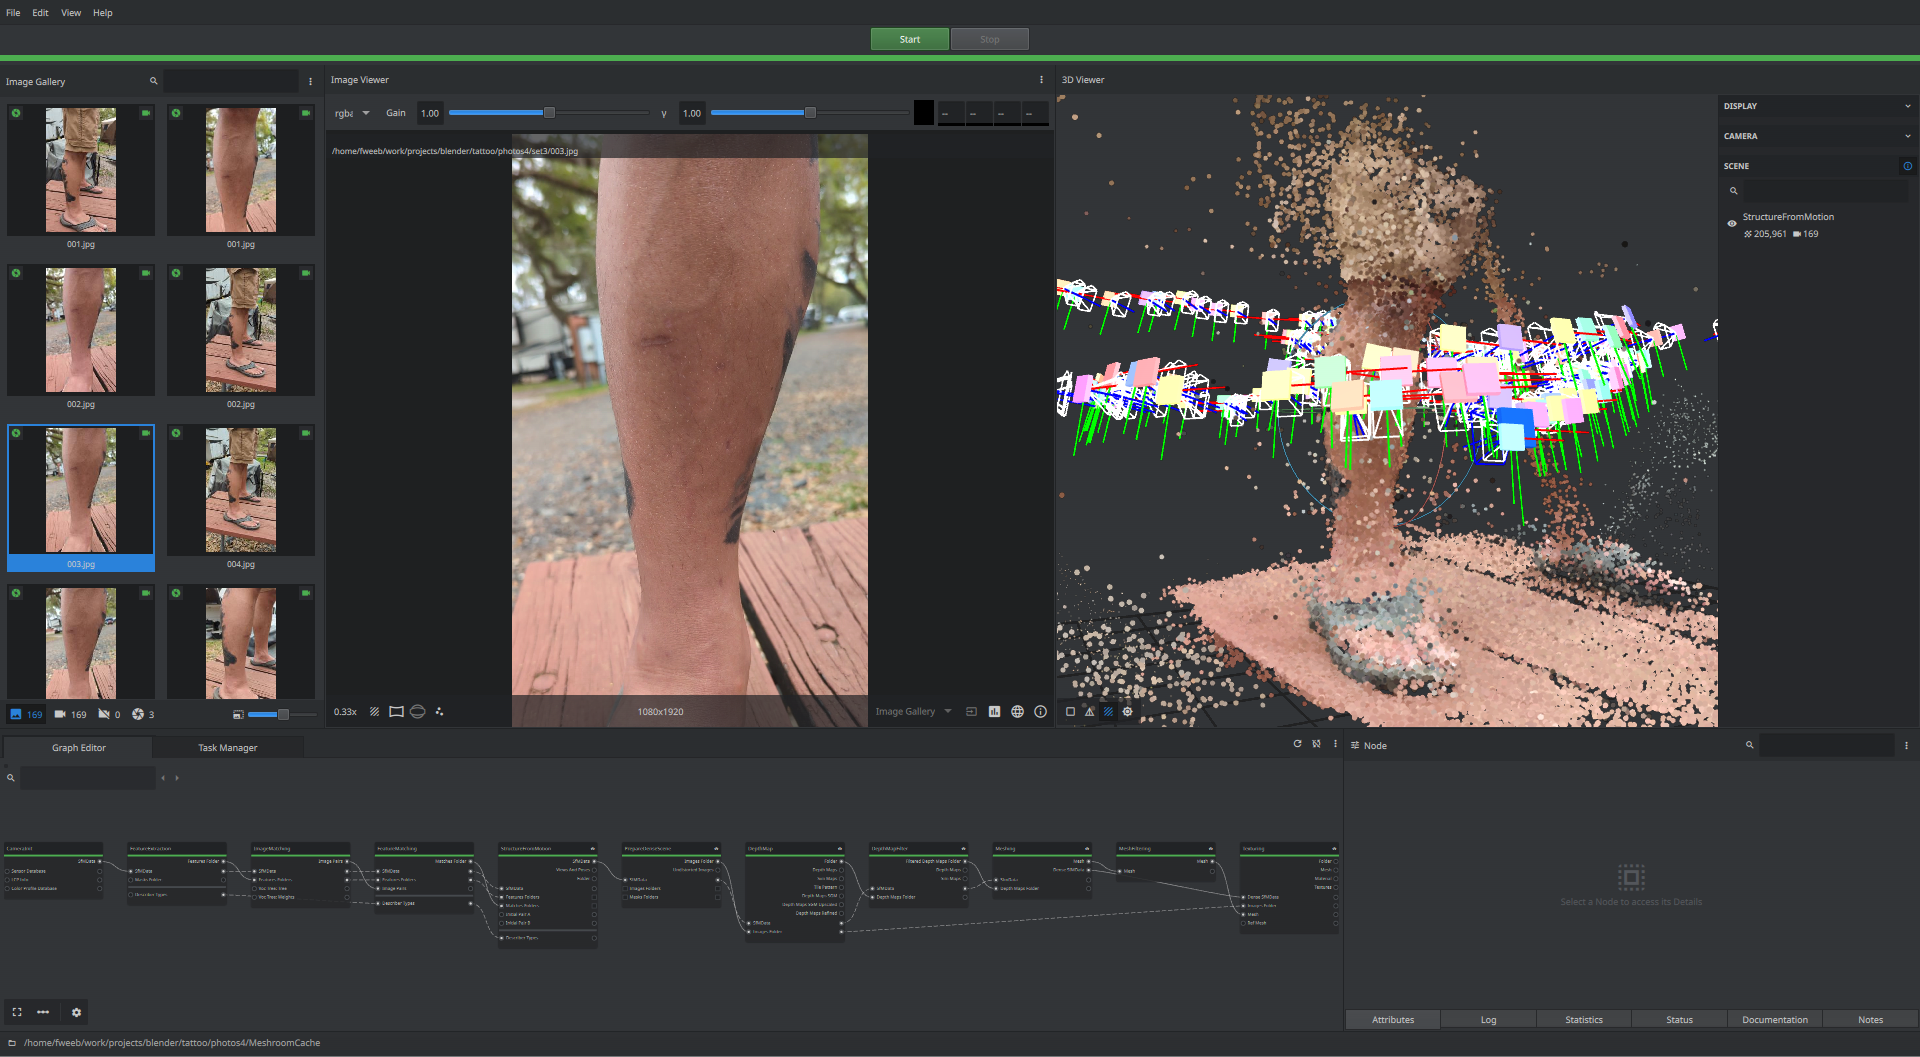Toggle the grid icon in the 3D Viewer
Screen dimensions: 1920x1057
click(x=1108, y=711)
